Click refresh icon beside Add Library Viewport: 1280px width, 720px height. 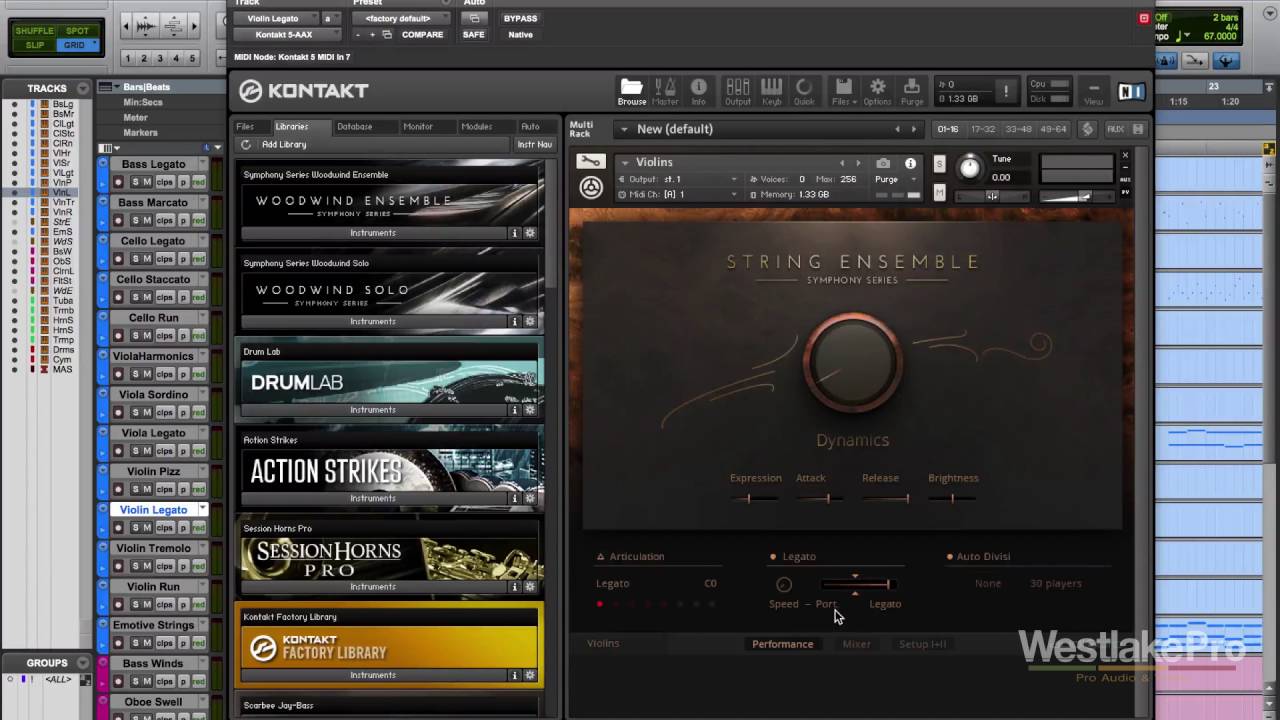click(x=246, y=144)
